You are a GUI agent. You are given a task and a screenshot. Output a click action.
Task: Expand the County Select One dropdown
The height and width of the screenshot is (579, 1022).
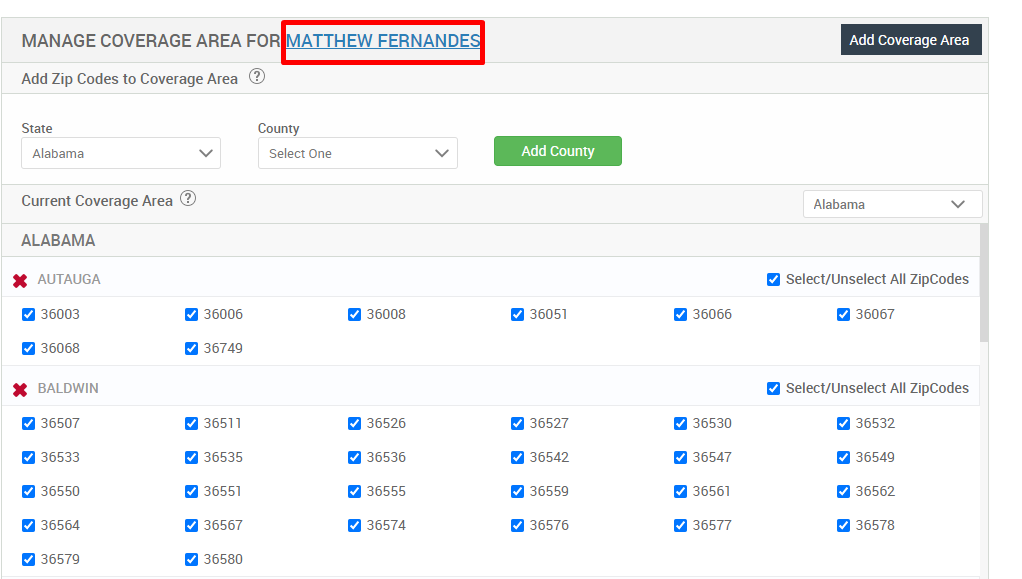click(x=357, y=153)
